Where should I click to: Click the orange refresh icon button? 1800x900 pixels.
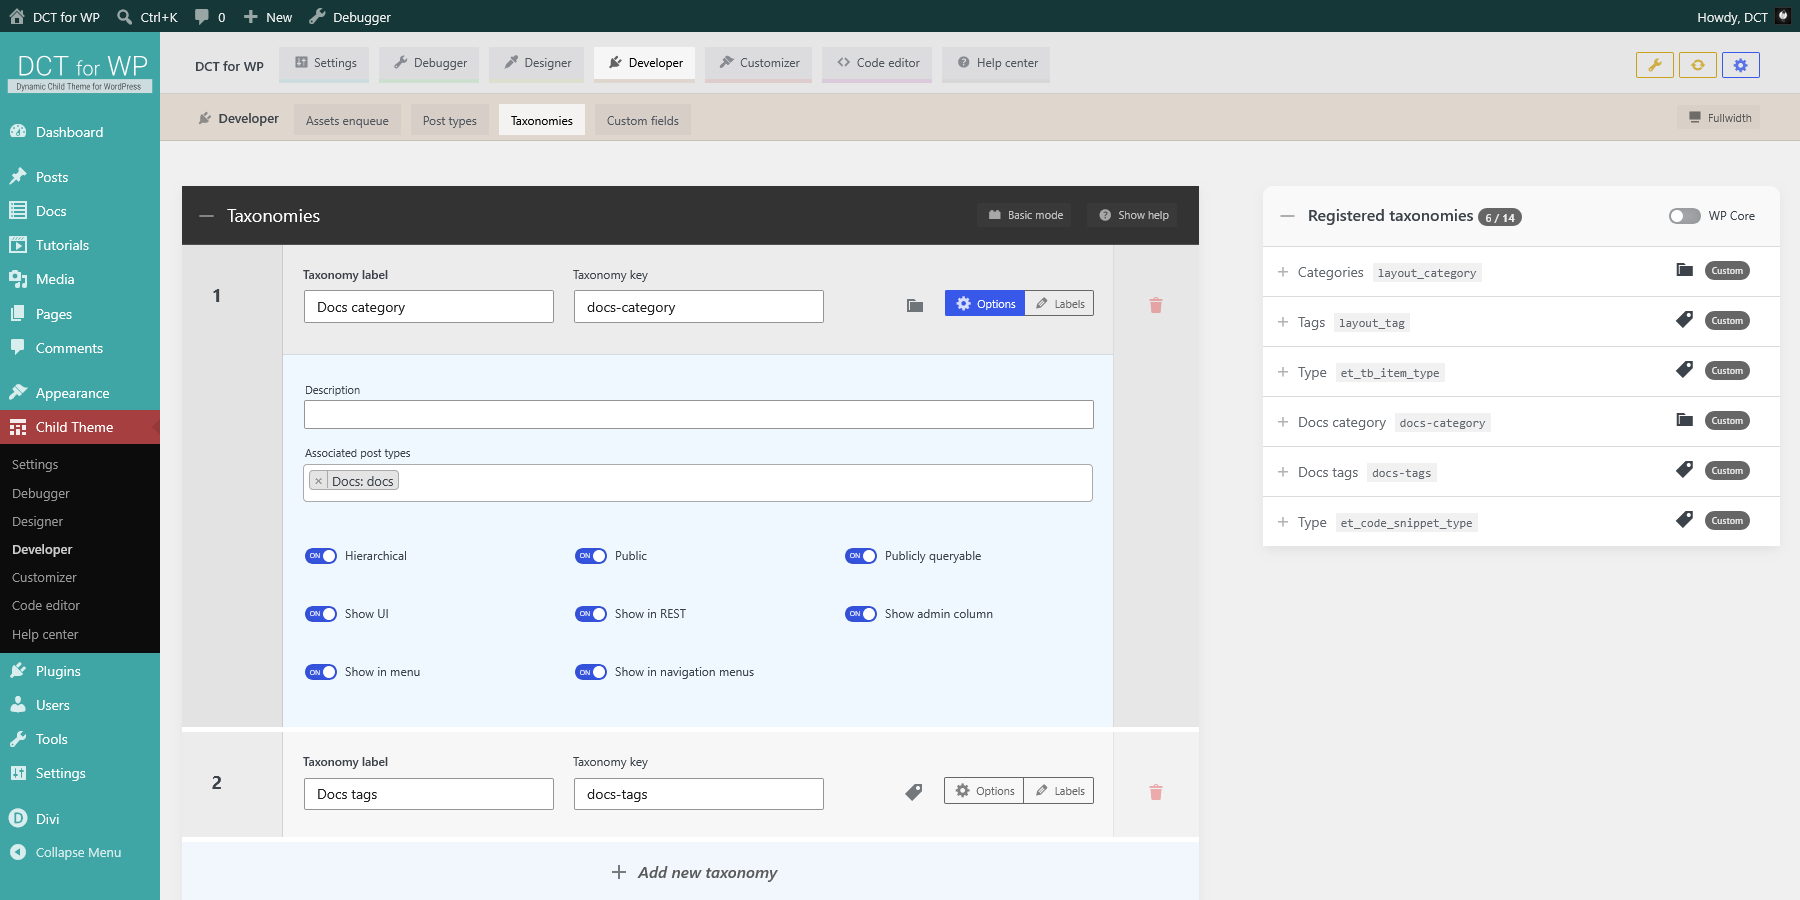[x=1698, y=65]
